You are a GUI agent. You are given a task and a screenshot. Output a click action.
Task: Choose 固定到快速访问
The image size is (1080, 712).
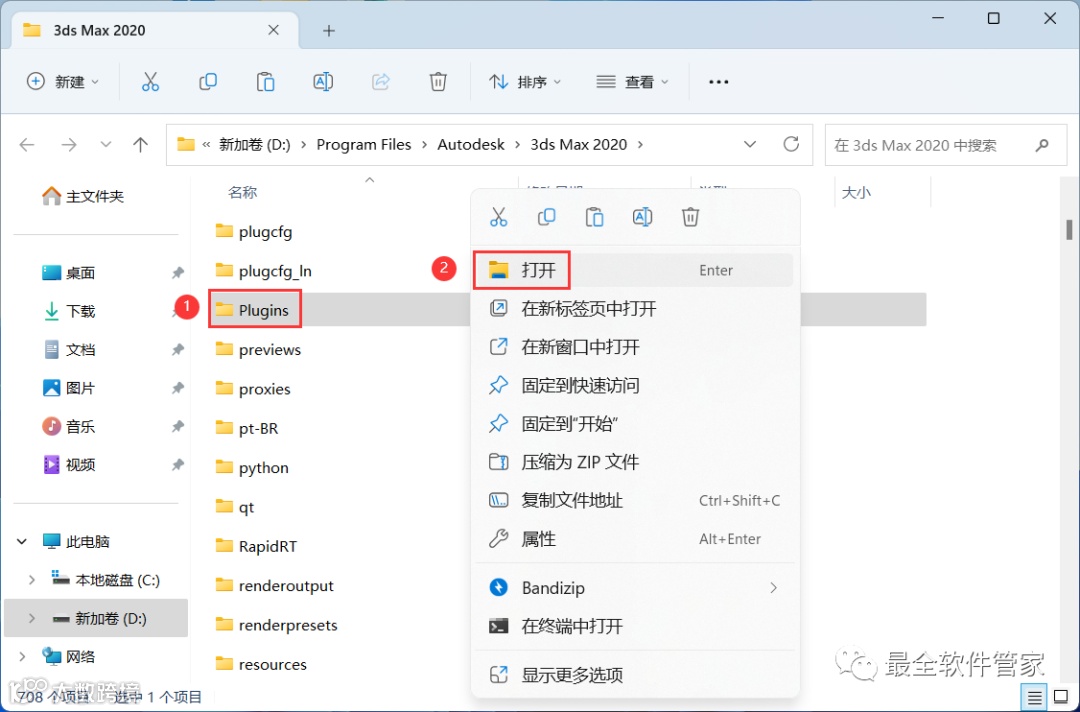634,385
